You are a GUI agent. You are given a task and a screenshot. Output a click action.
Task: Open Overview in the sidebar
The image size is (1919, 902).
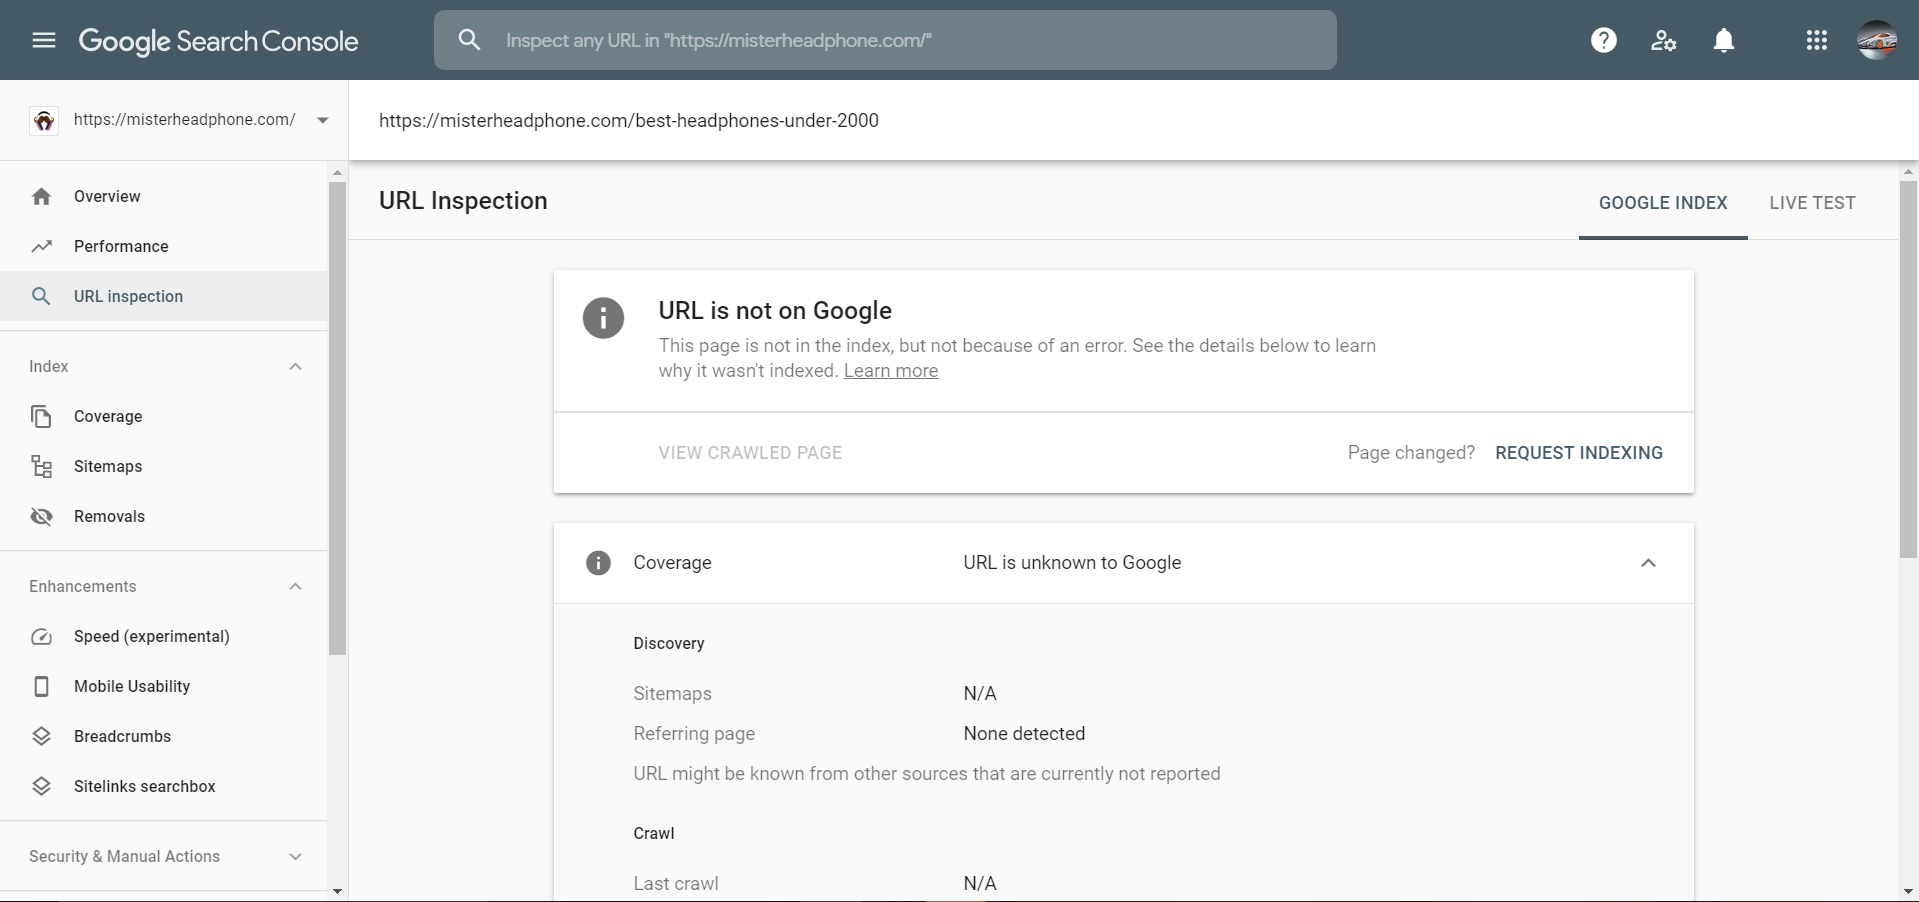point(164,196)
